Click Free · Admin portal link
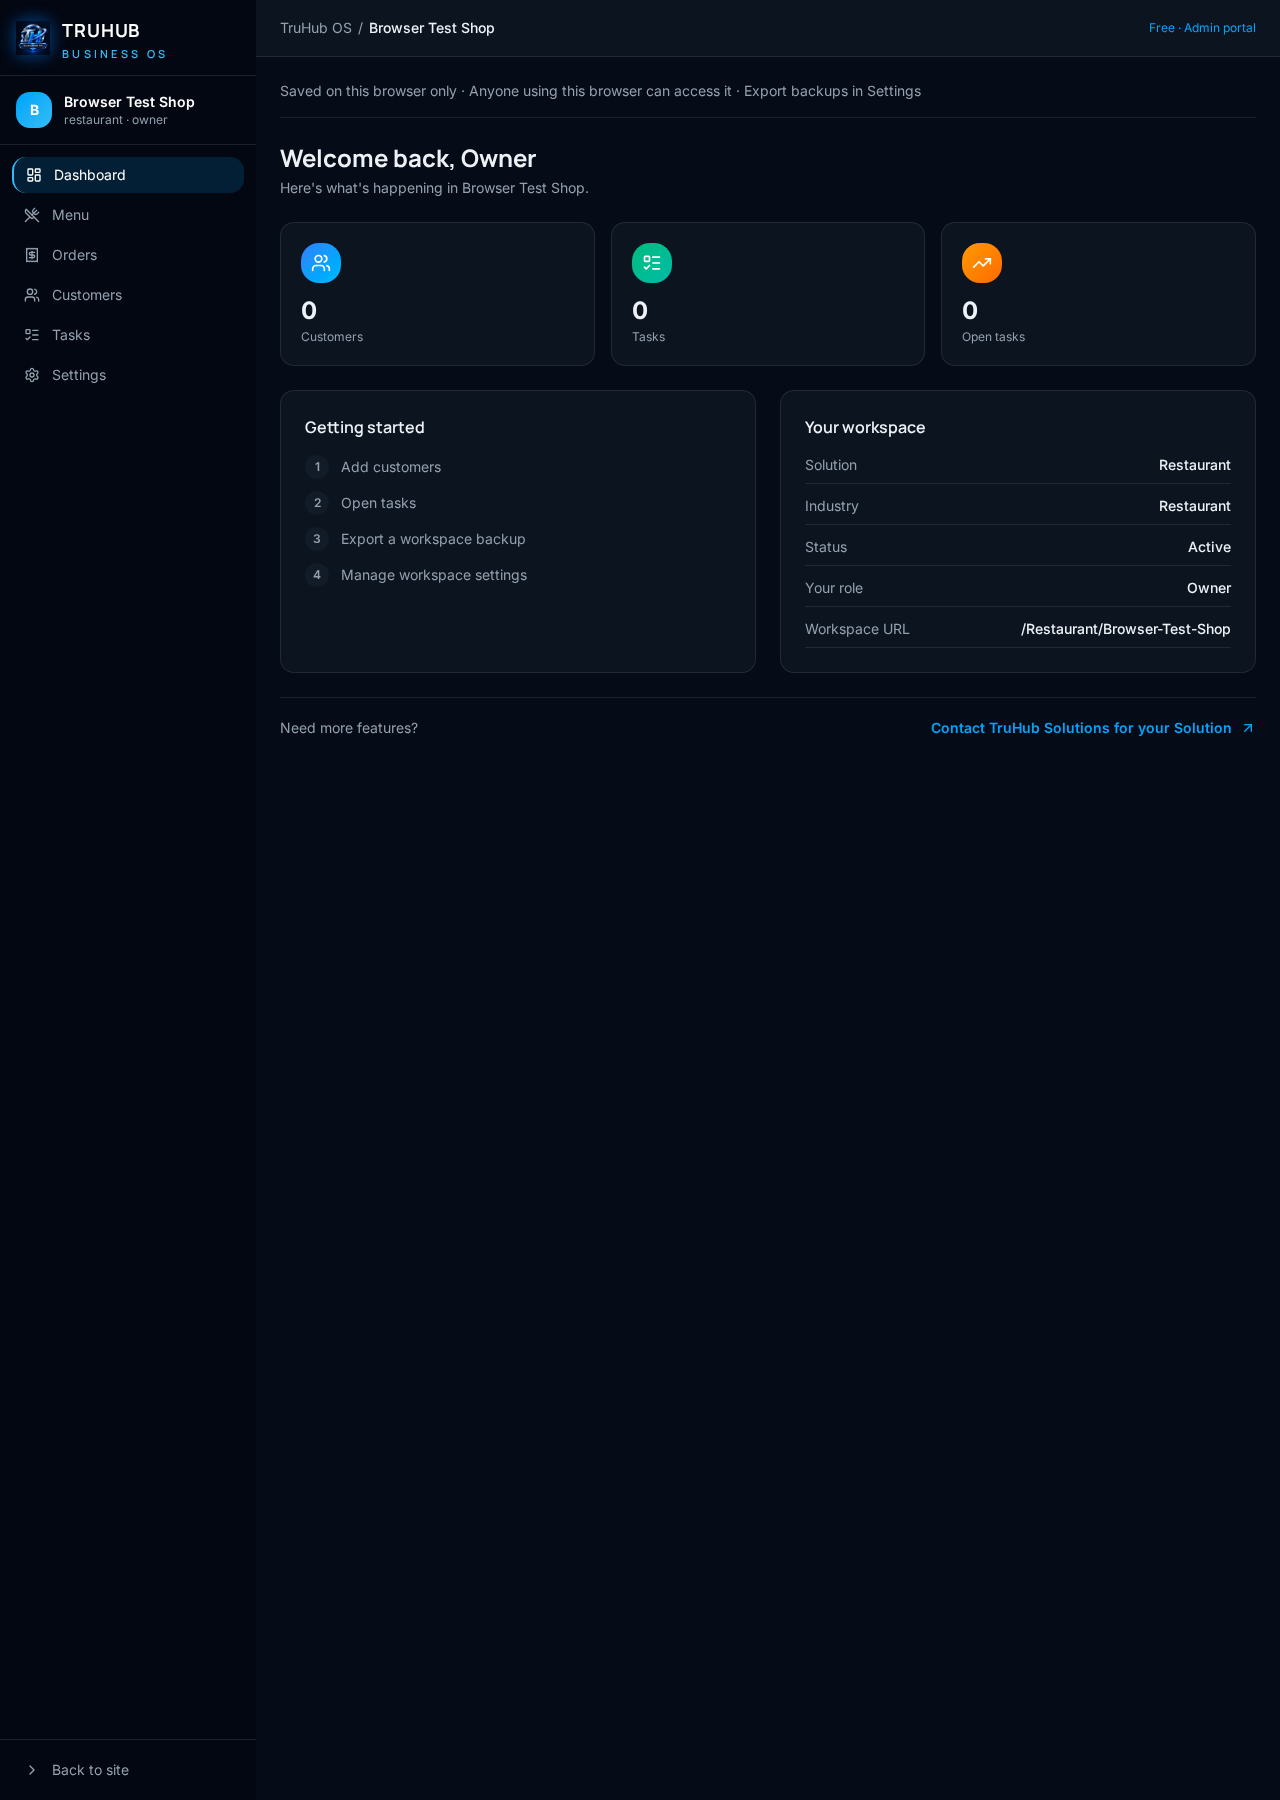 point(1202,28)
